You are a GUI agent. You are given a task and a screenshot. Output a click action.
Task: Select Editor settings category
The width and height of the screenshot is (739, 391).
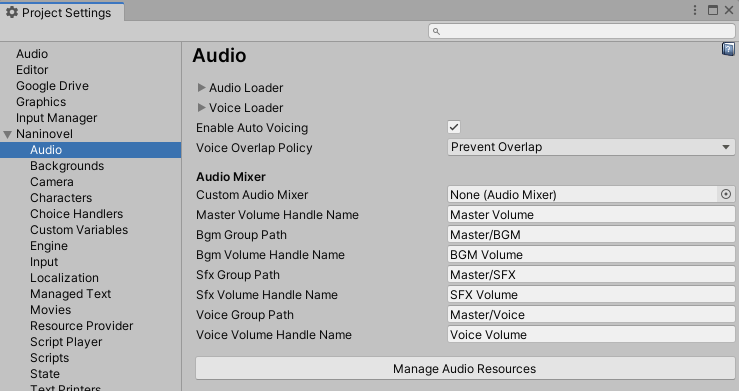click(32, 70)
